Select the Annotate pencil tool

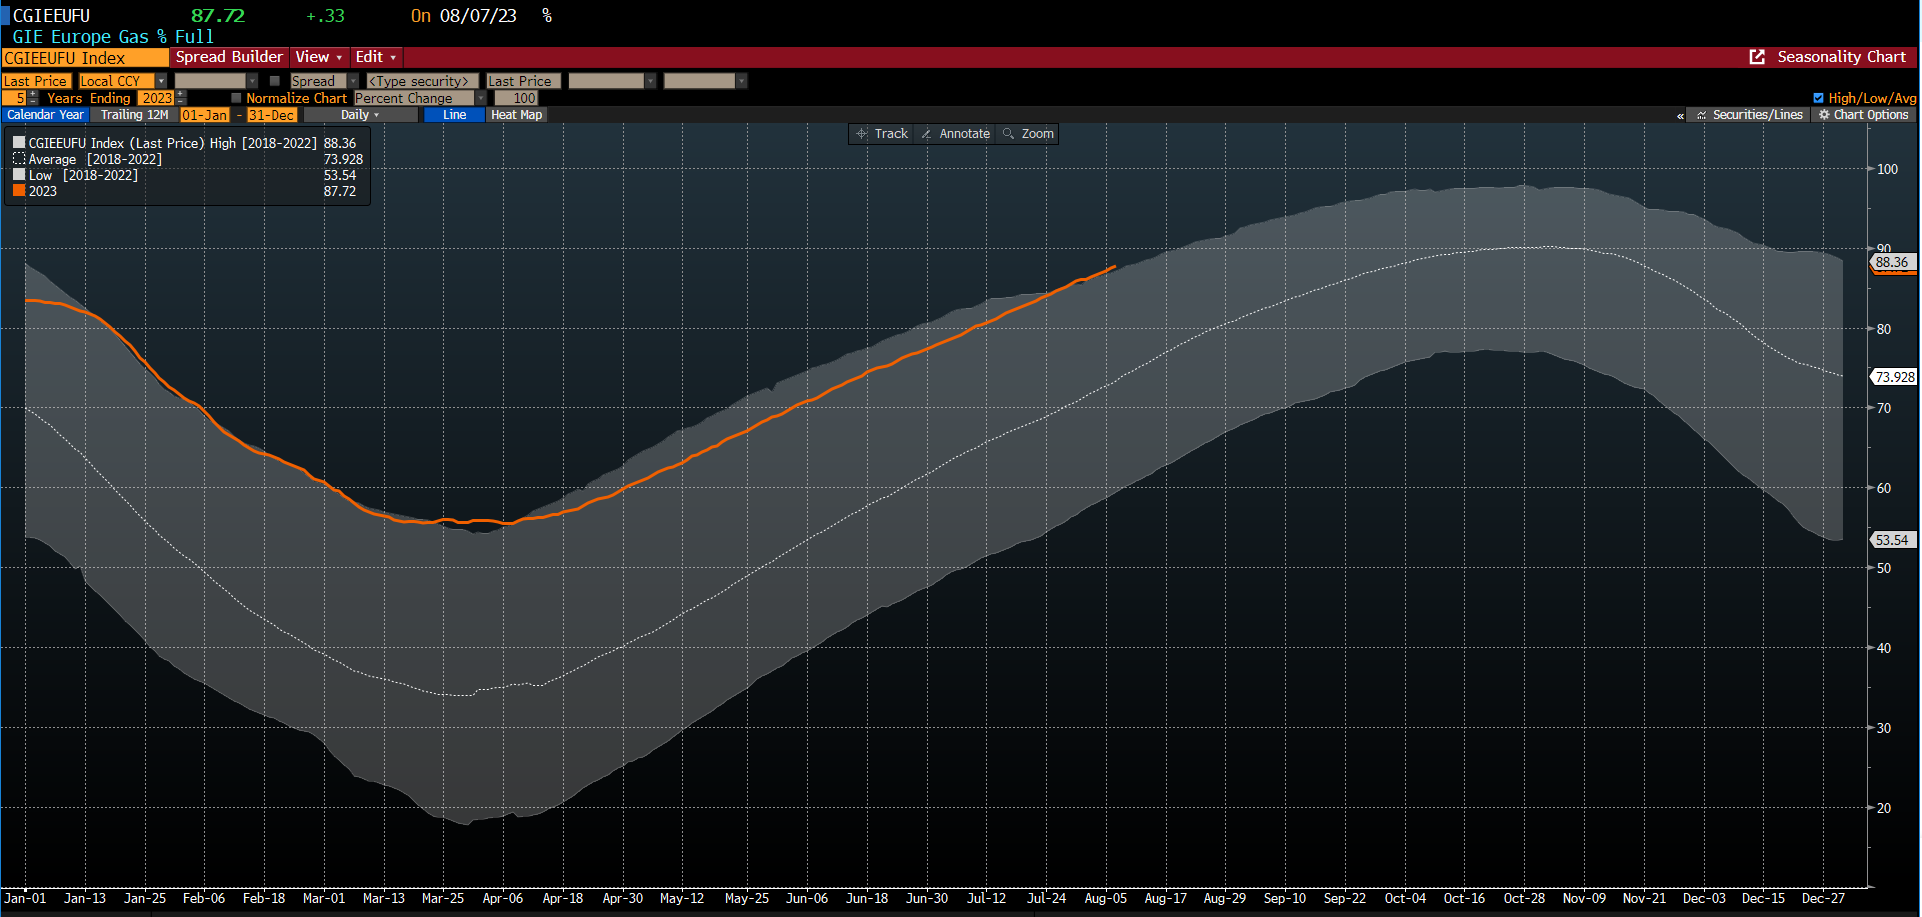click(x=955, y=134)
